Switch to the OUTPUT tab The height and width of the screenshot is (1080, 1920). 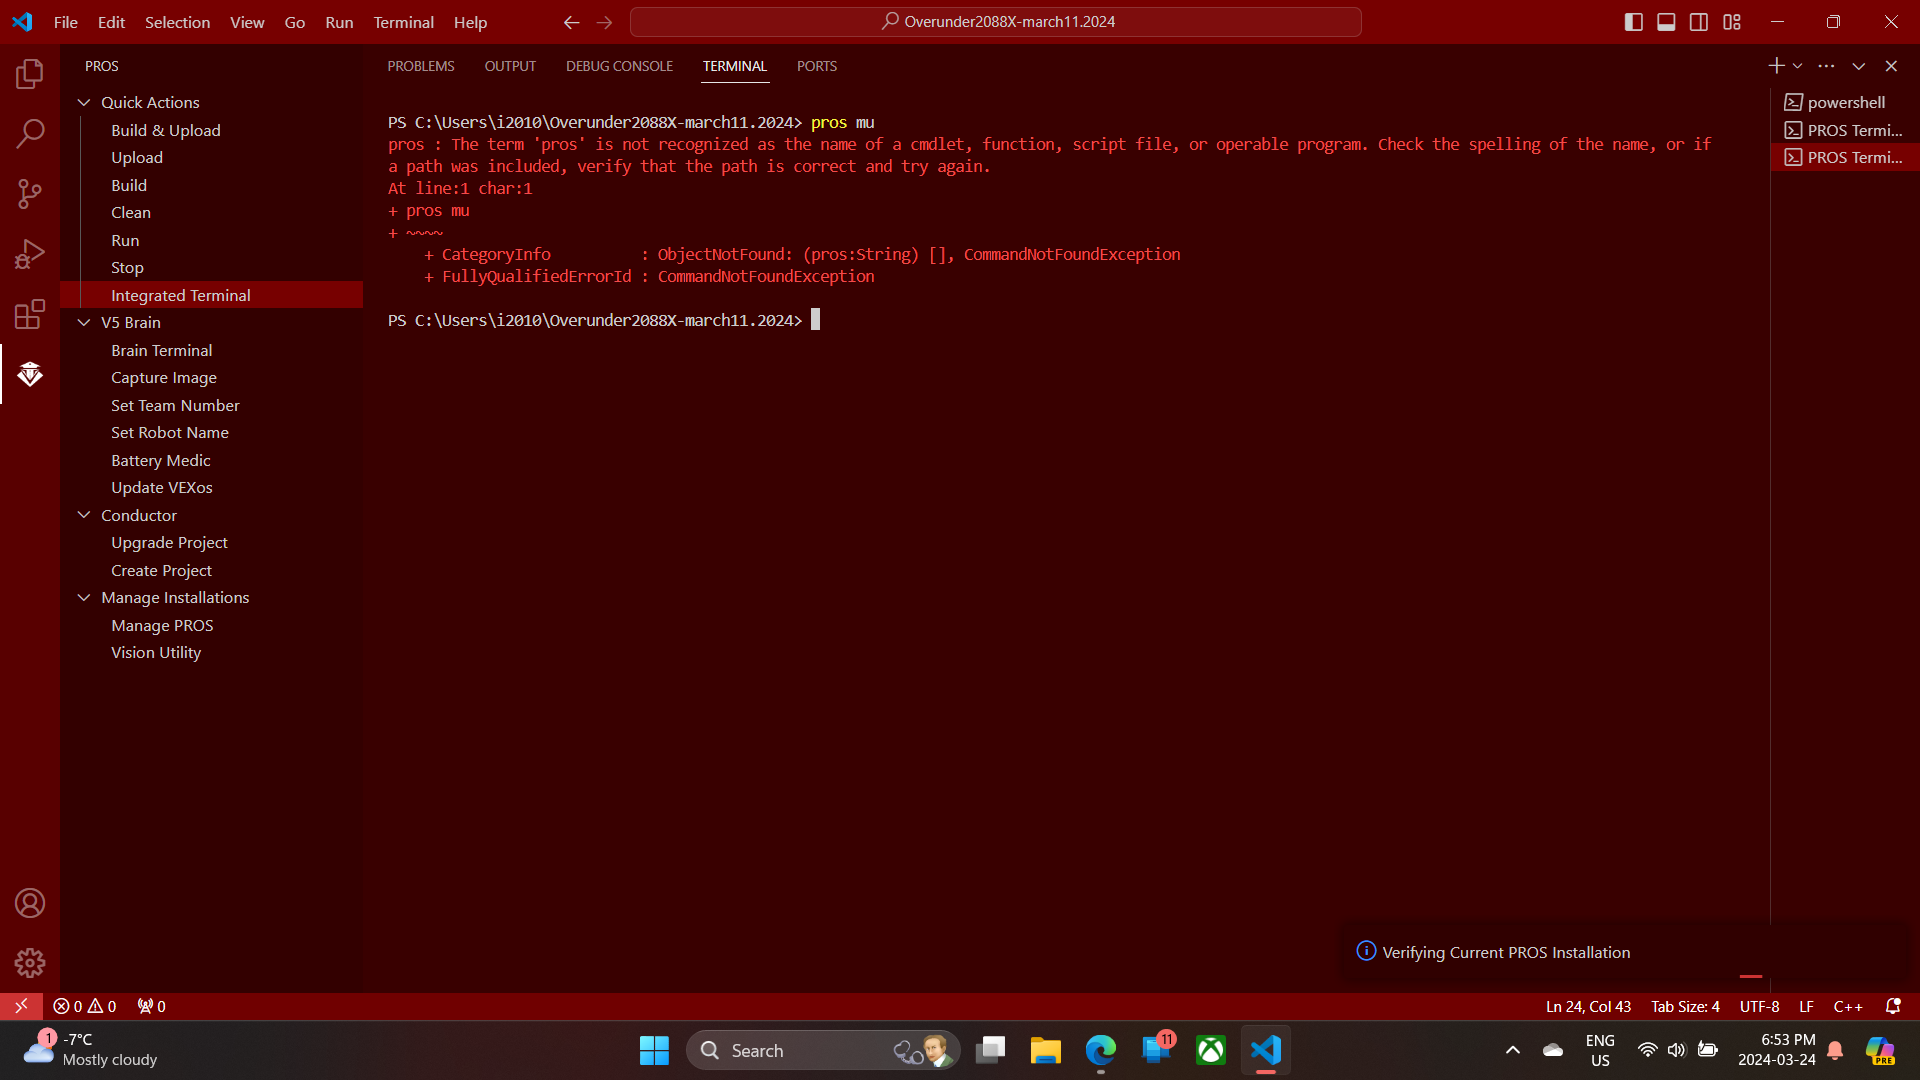point(510,66)
